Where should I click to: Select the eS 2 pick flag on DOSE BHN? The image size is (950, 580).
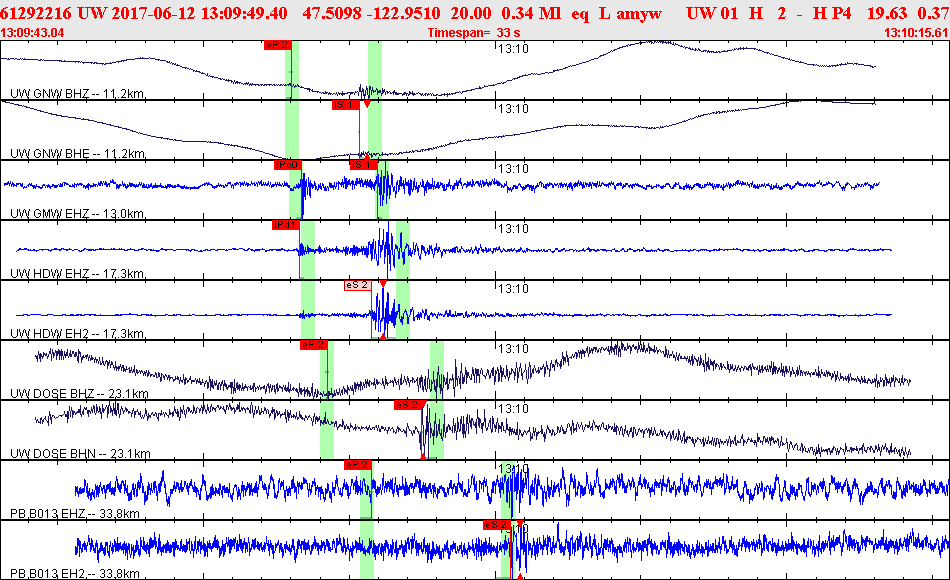408,405
